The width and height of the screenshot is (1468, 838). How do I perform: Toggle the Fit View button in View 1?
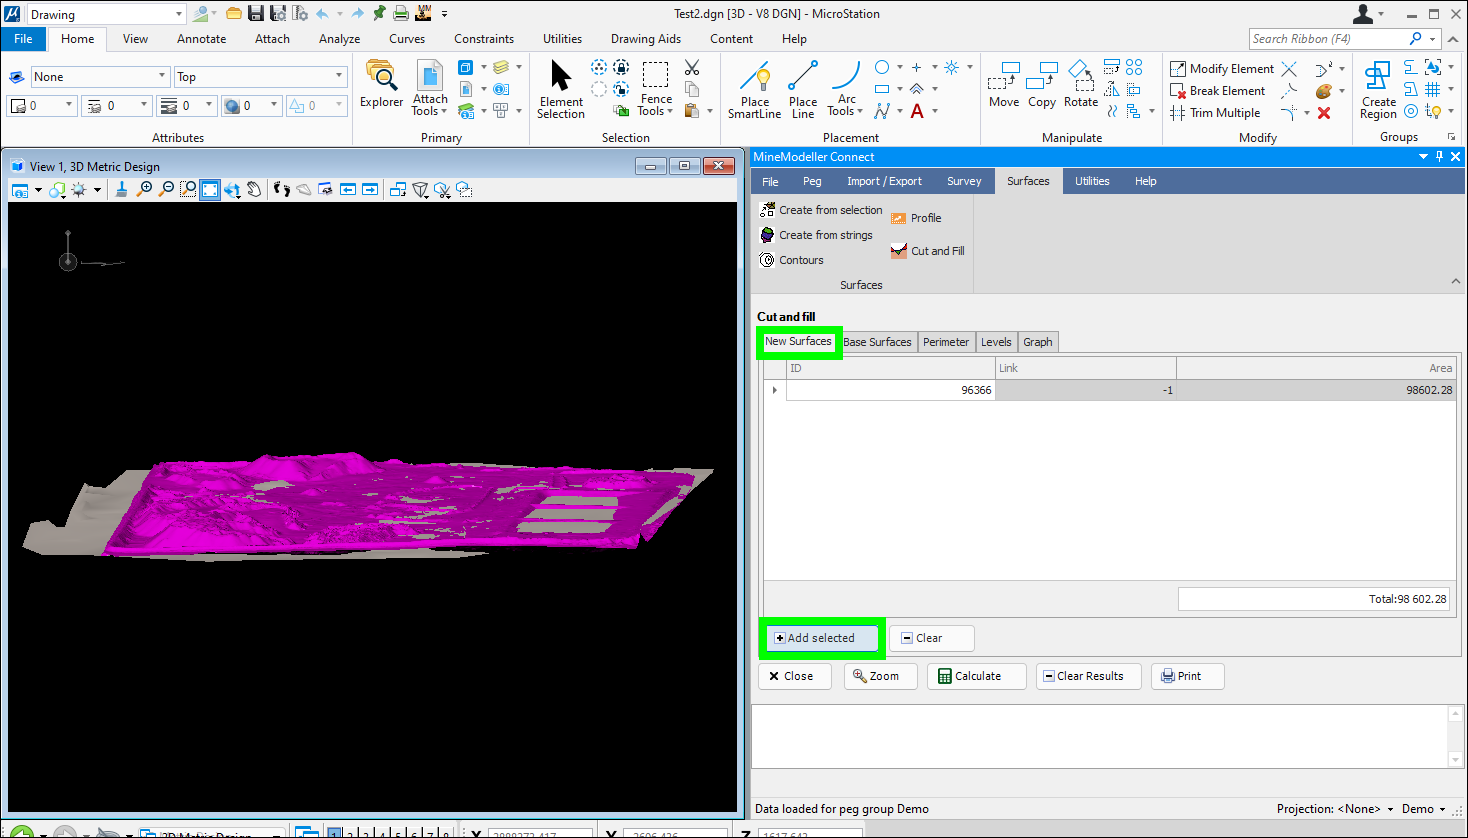click(210, 190)
